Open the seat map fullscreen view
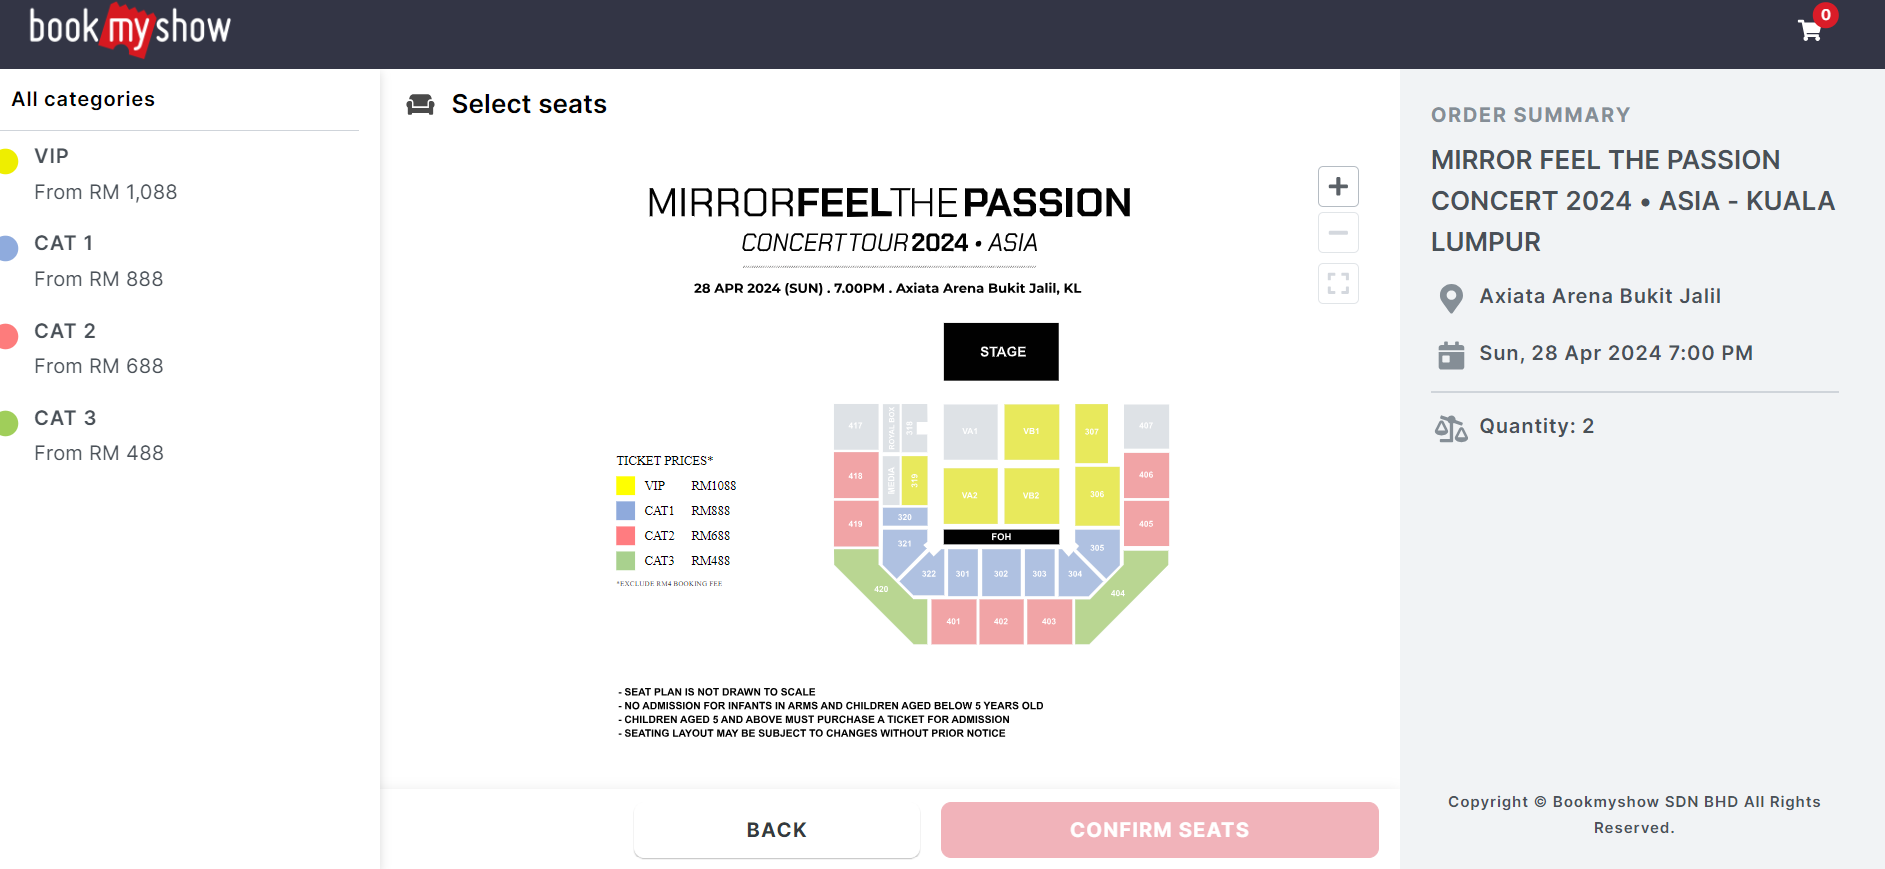Image resolution: width=1885 pixels, height=869 pixels. pyautogui.click(x=1338, y=284)
